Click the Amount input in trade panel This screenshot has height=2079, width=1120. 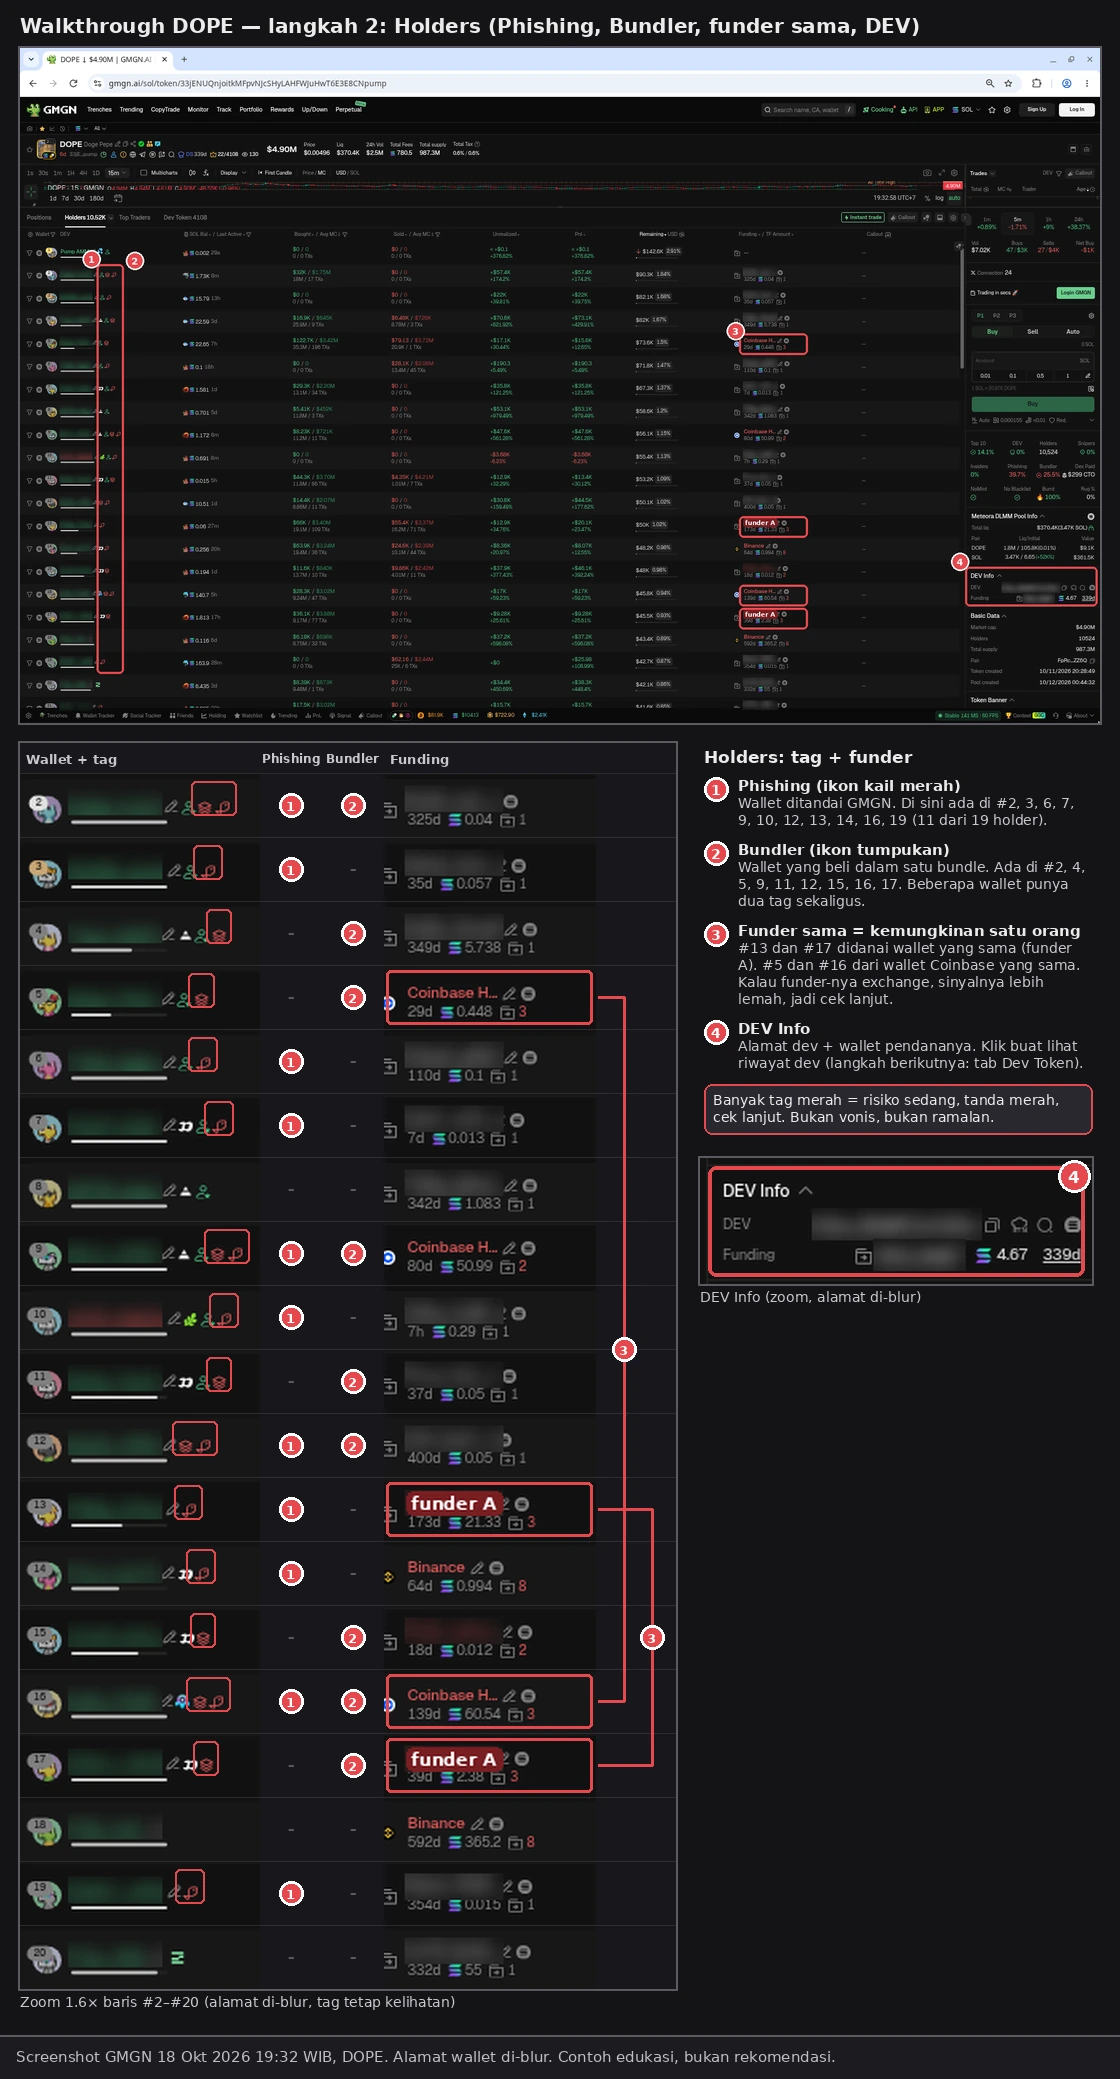tap(1033, 361)
